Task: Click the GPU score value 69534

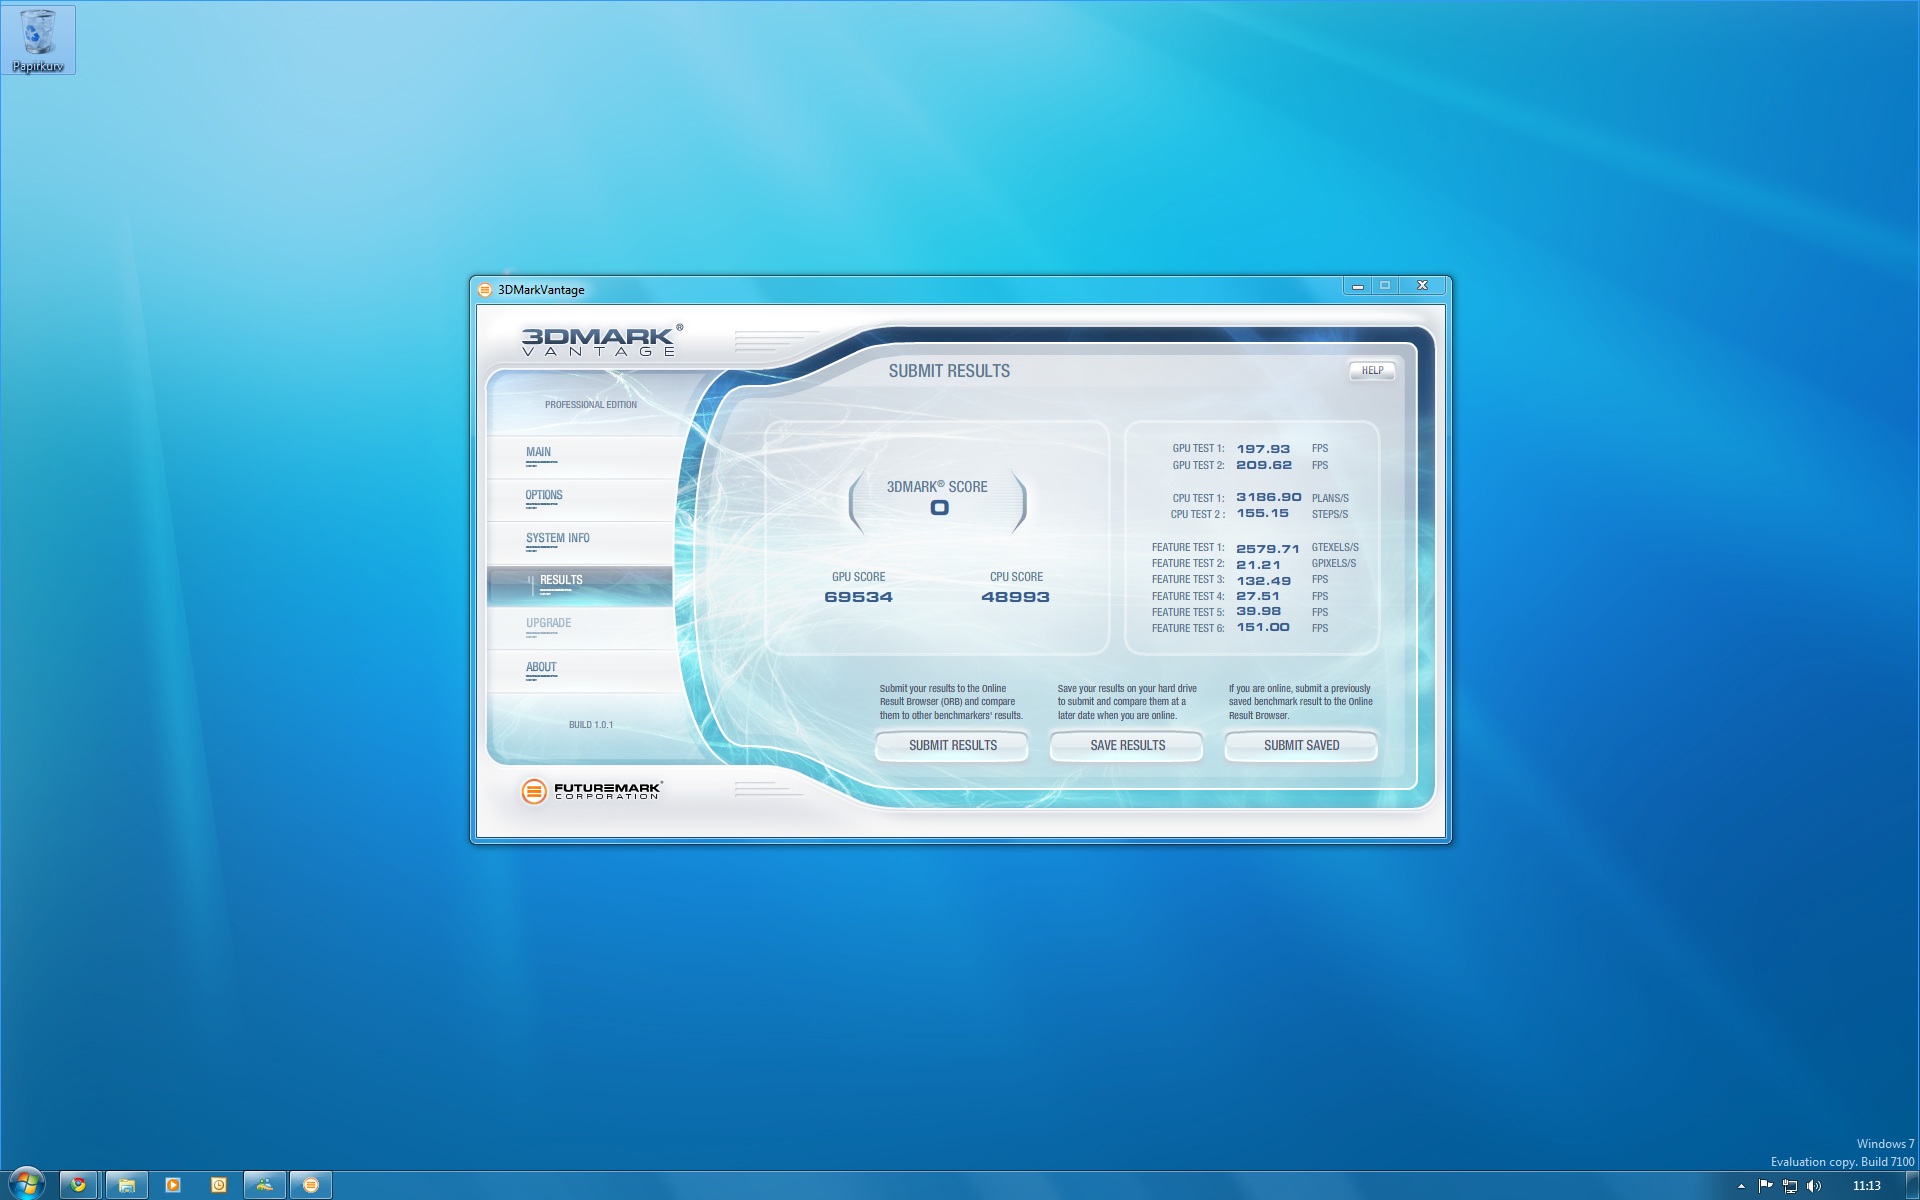Action: (x=858, y=598)
